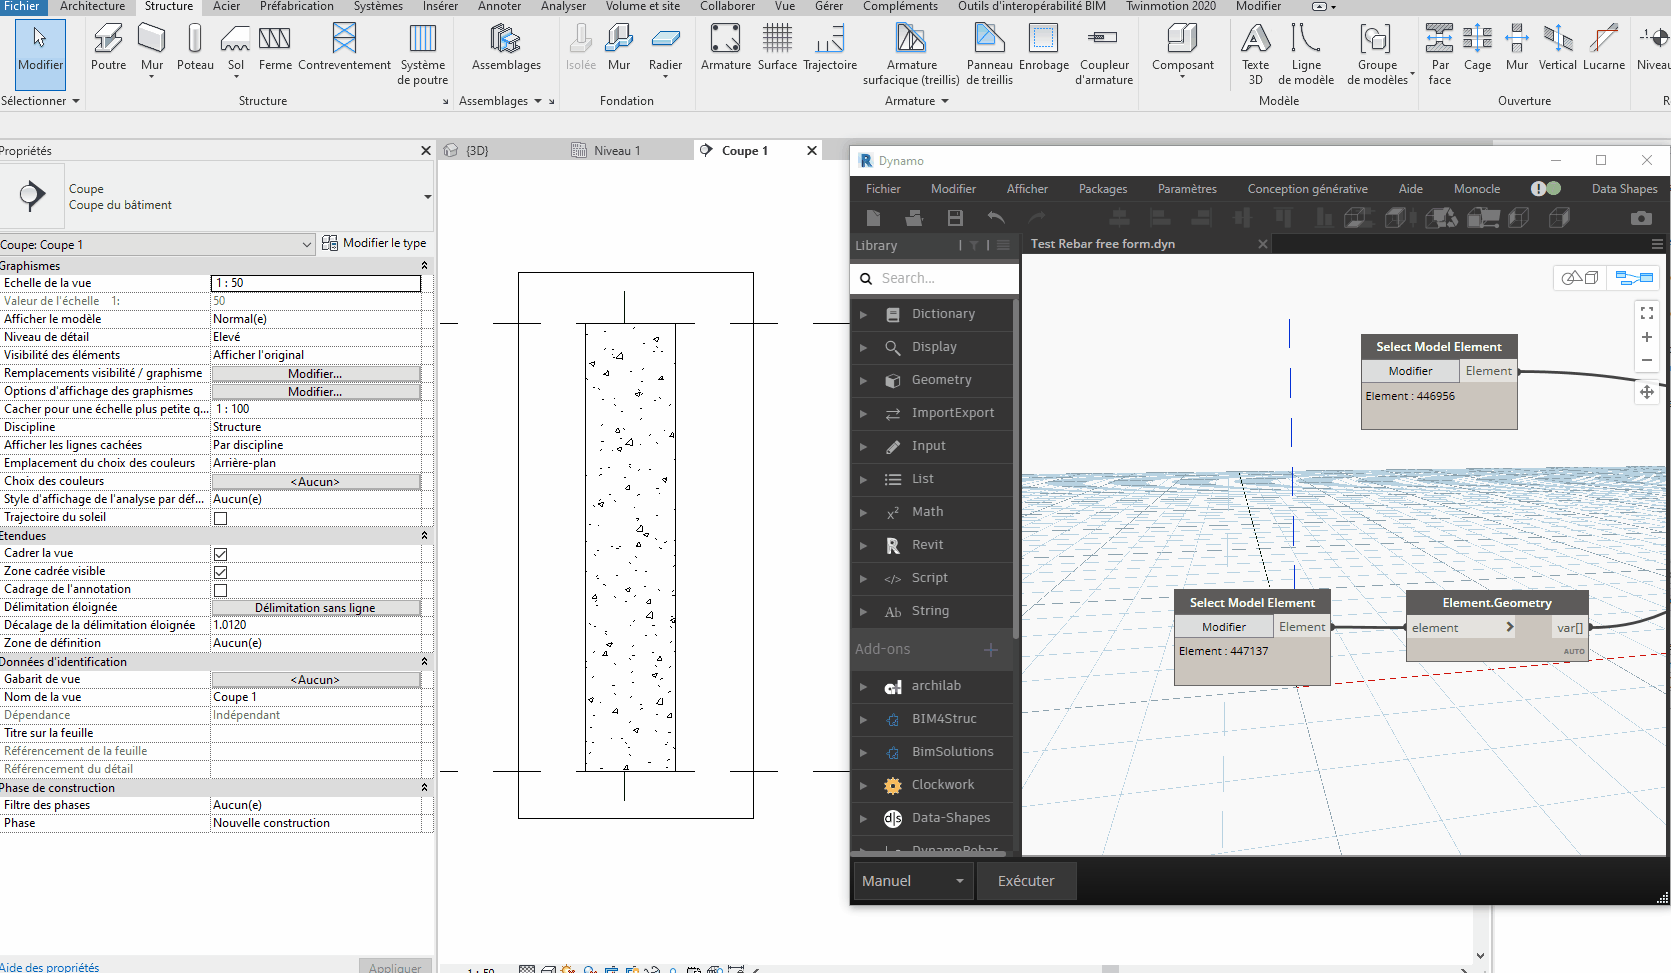Click Dynamo zoom to fit icon
1671x973 pixels.
click(1647, 313)
